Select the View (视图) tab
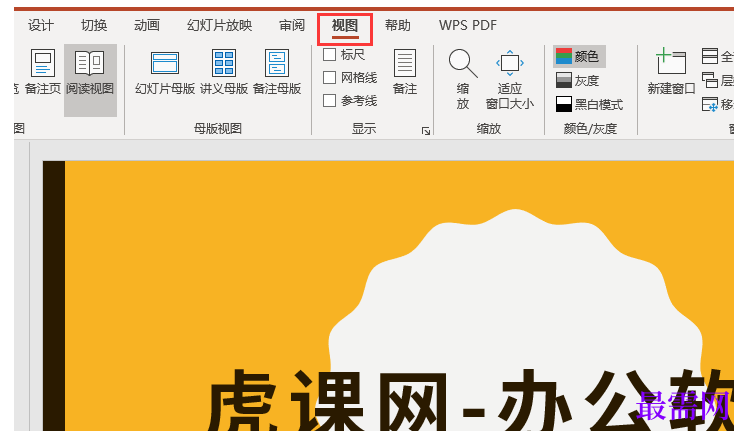This screenshot has height=437, width=748. tap(345, 26)
